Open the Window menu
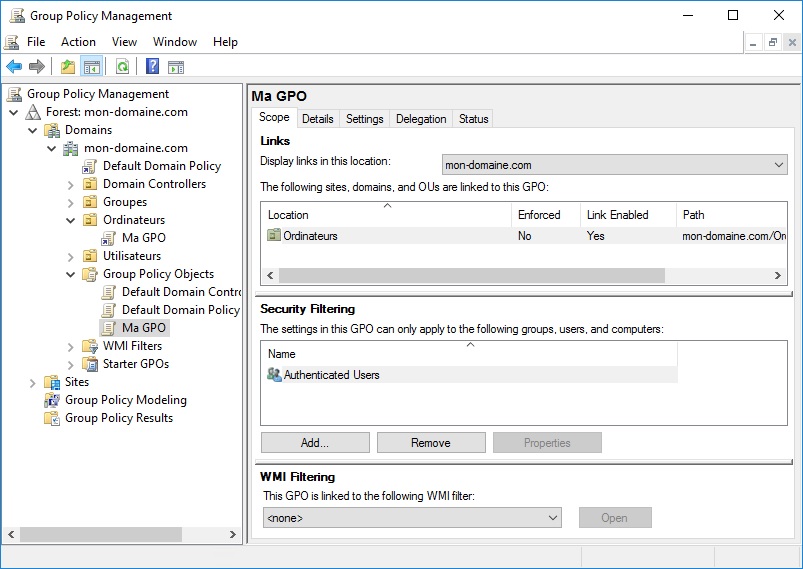 (x=175, y=41)
